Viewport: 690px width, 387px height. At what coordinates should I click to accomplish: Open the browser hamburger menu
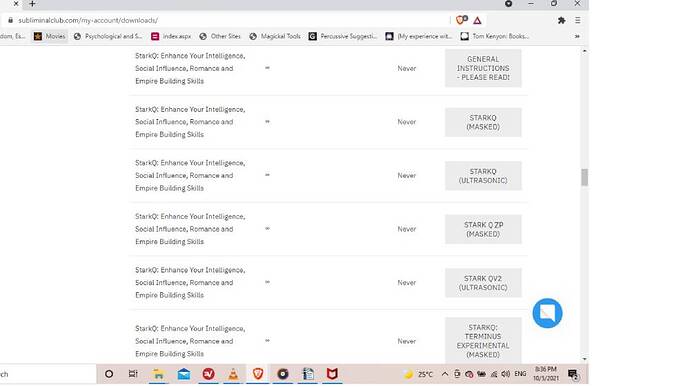click(577, 20)
